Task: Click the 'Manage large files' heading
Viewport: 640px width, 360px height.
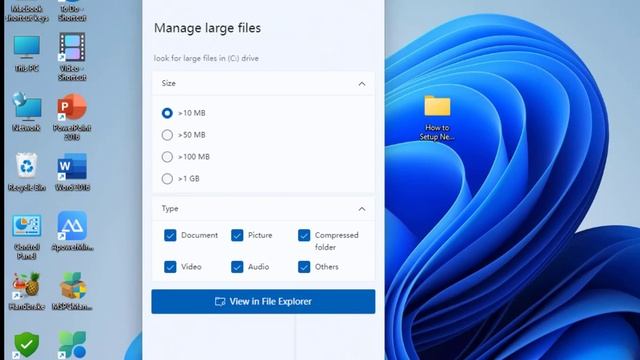Action: [207, 28]
